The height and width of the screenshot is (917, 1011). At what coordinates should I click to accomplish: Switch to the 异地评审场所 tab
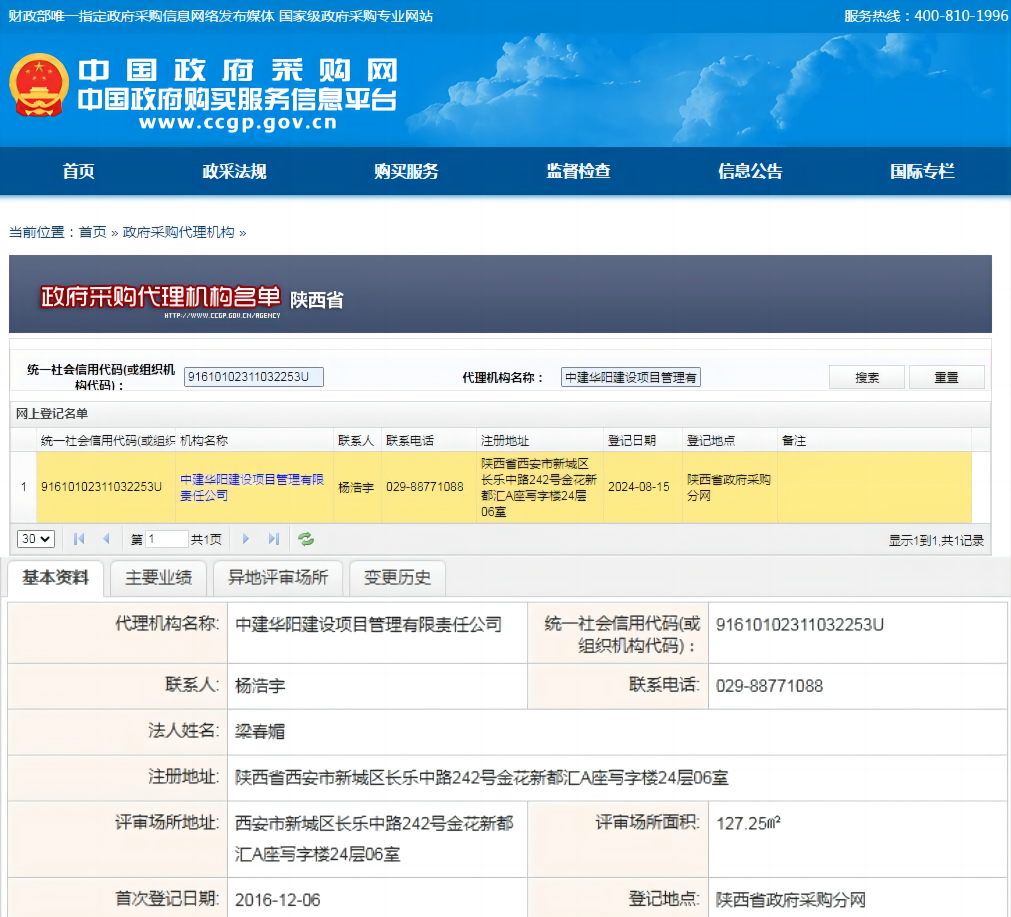point(278,578)
